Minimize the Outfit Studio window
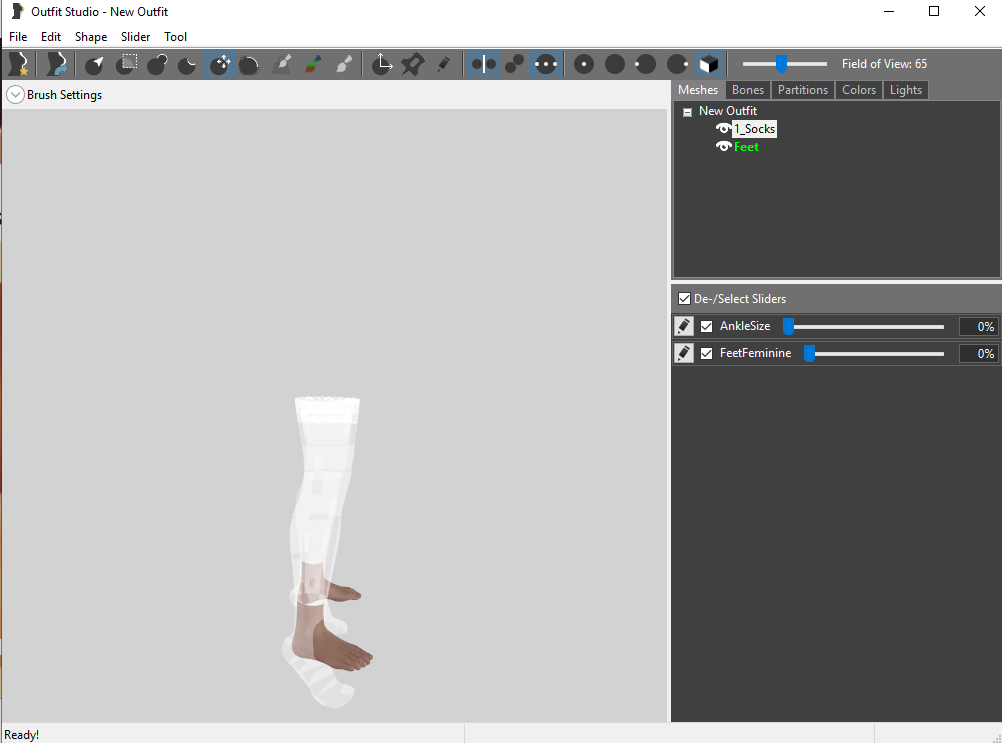Screen dimensions: 1002x743 tap(888, 11)
